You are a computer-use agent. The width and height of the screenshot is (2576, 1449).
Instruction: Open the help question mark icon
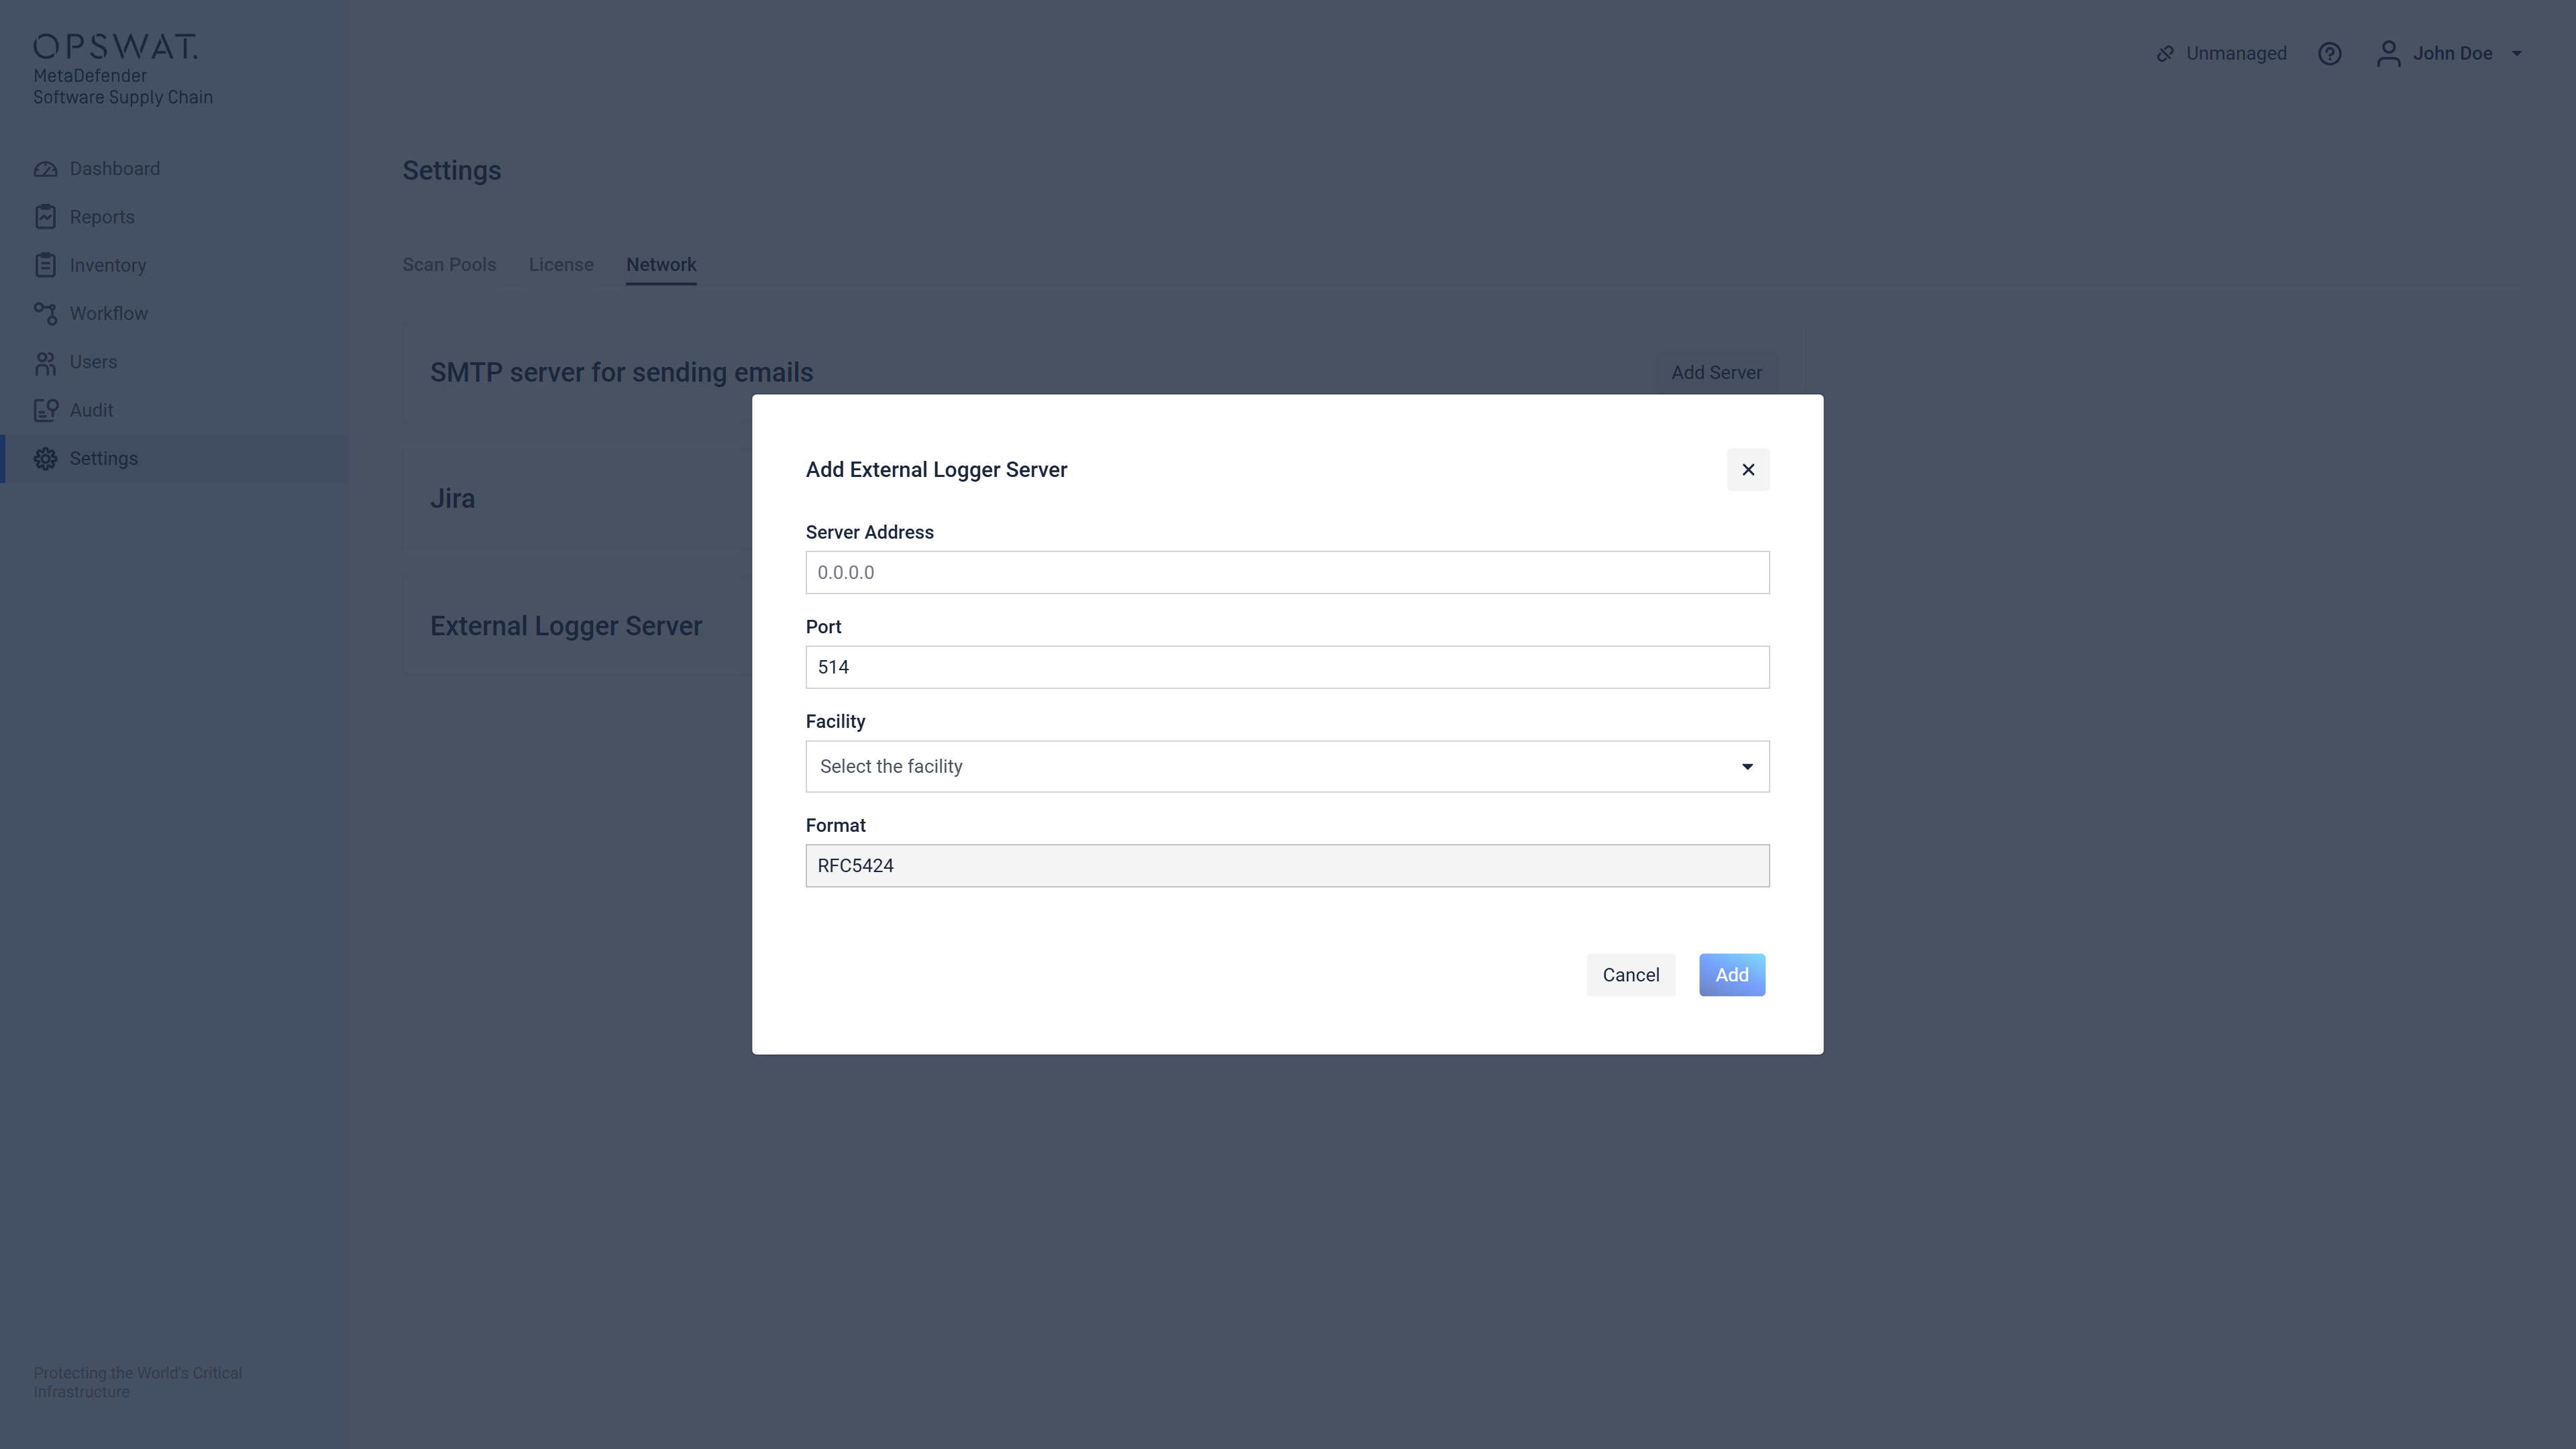pyautogui.click(x=2329, y=54)
